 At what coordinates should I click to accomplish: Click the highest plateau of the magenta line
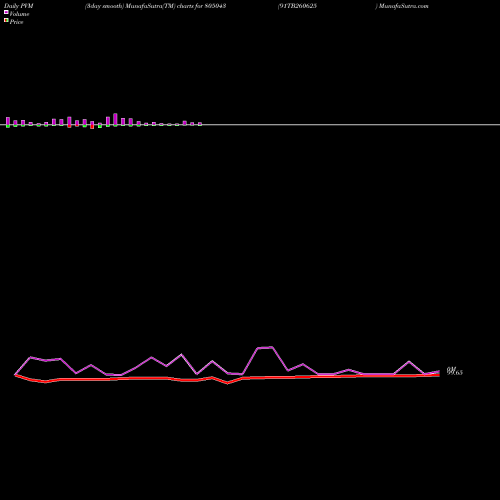pyautogui.click(x=265, y=348)
